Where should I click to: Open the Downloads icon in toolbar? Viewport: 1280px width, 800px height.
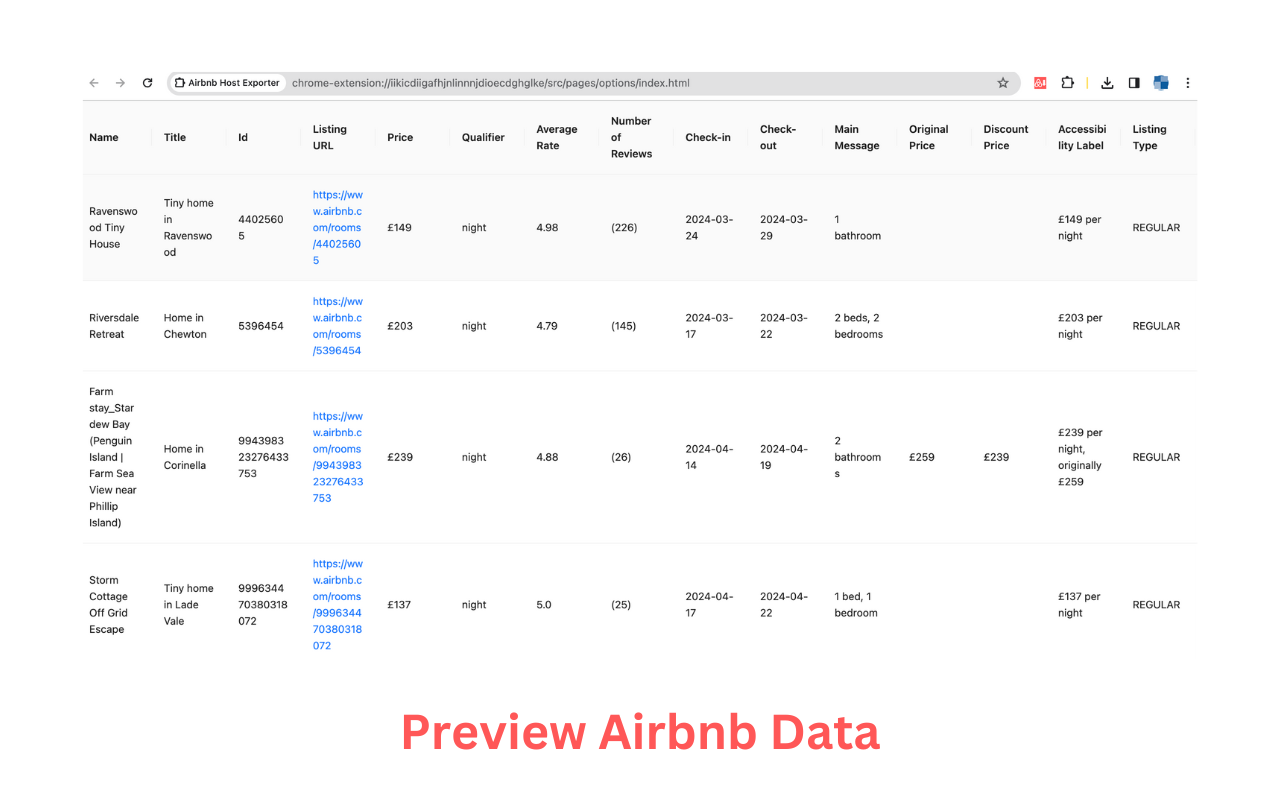[1107, 83]
